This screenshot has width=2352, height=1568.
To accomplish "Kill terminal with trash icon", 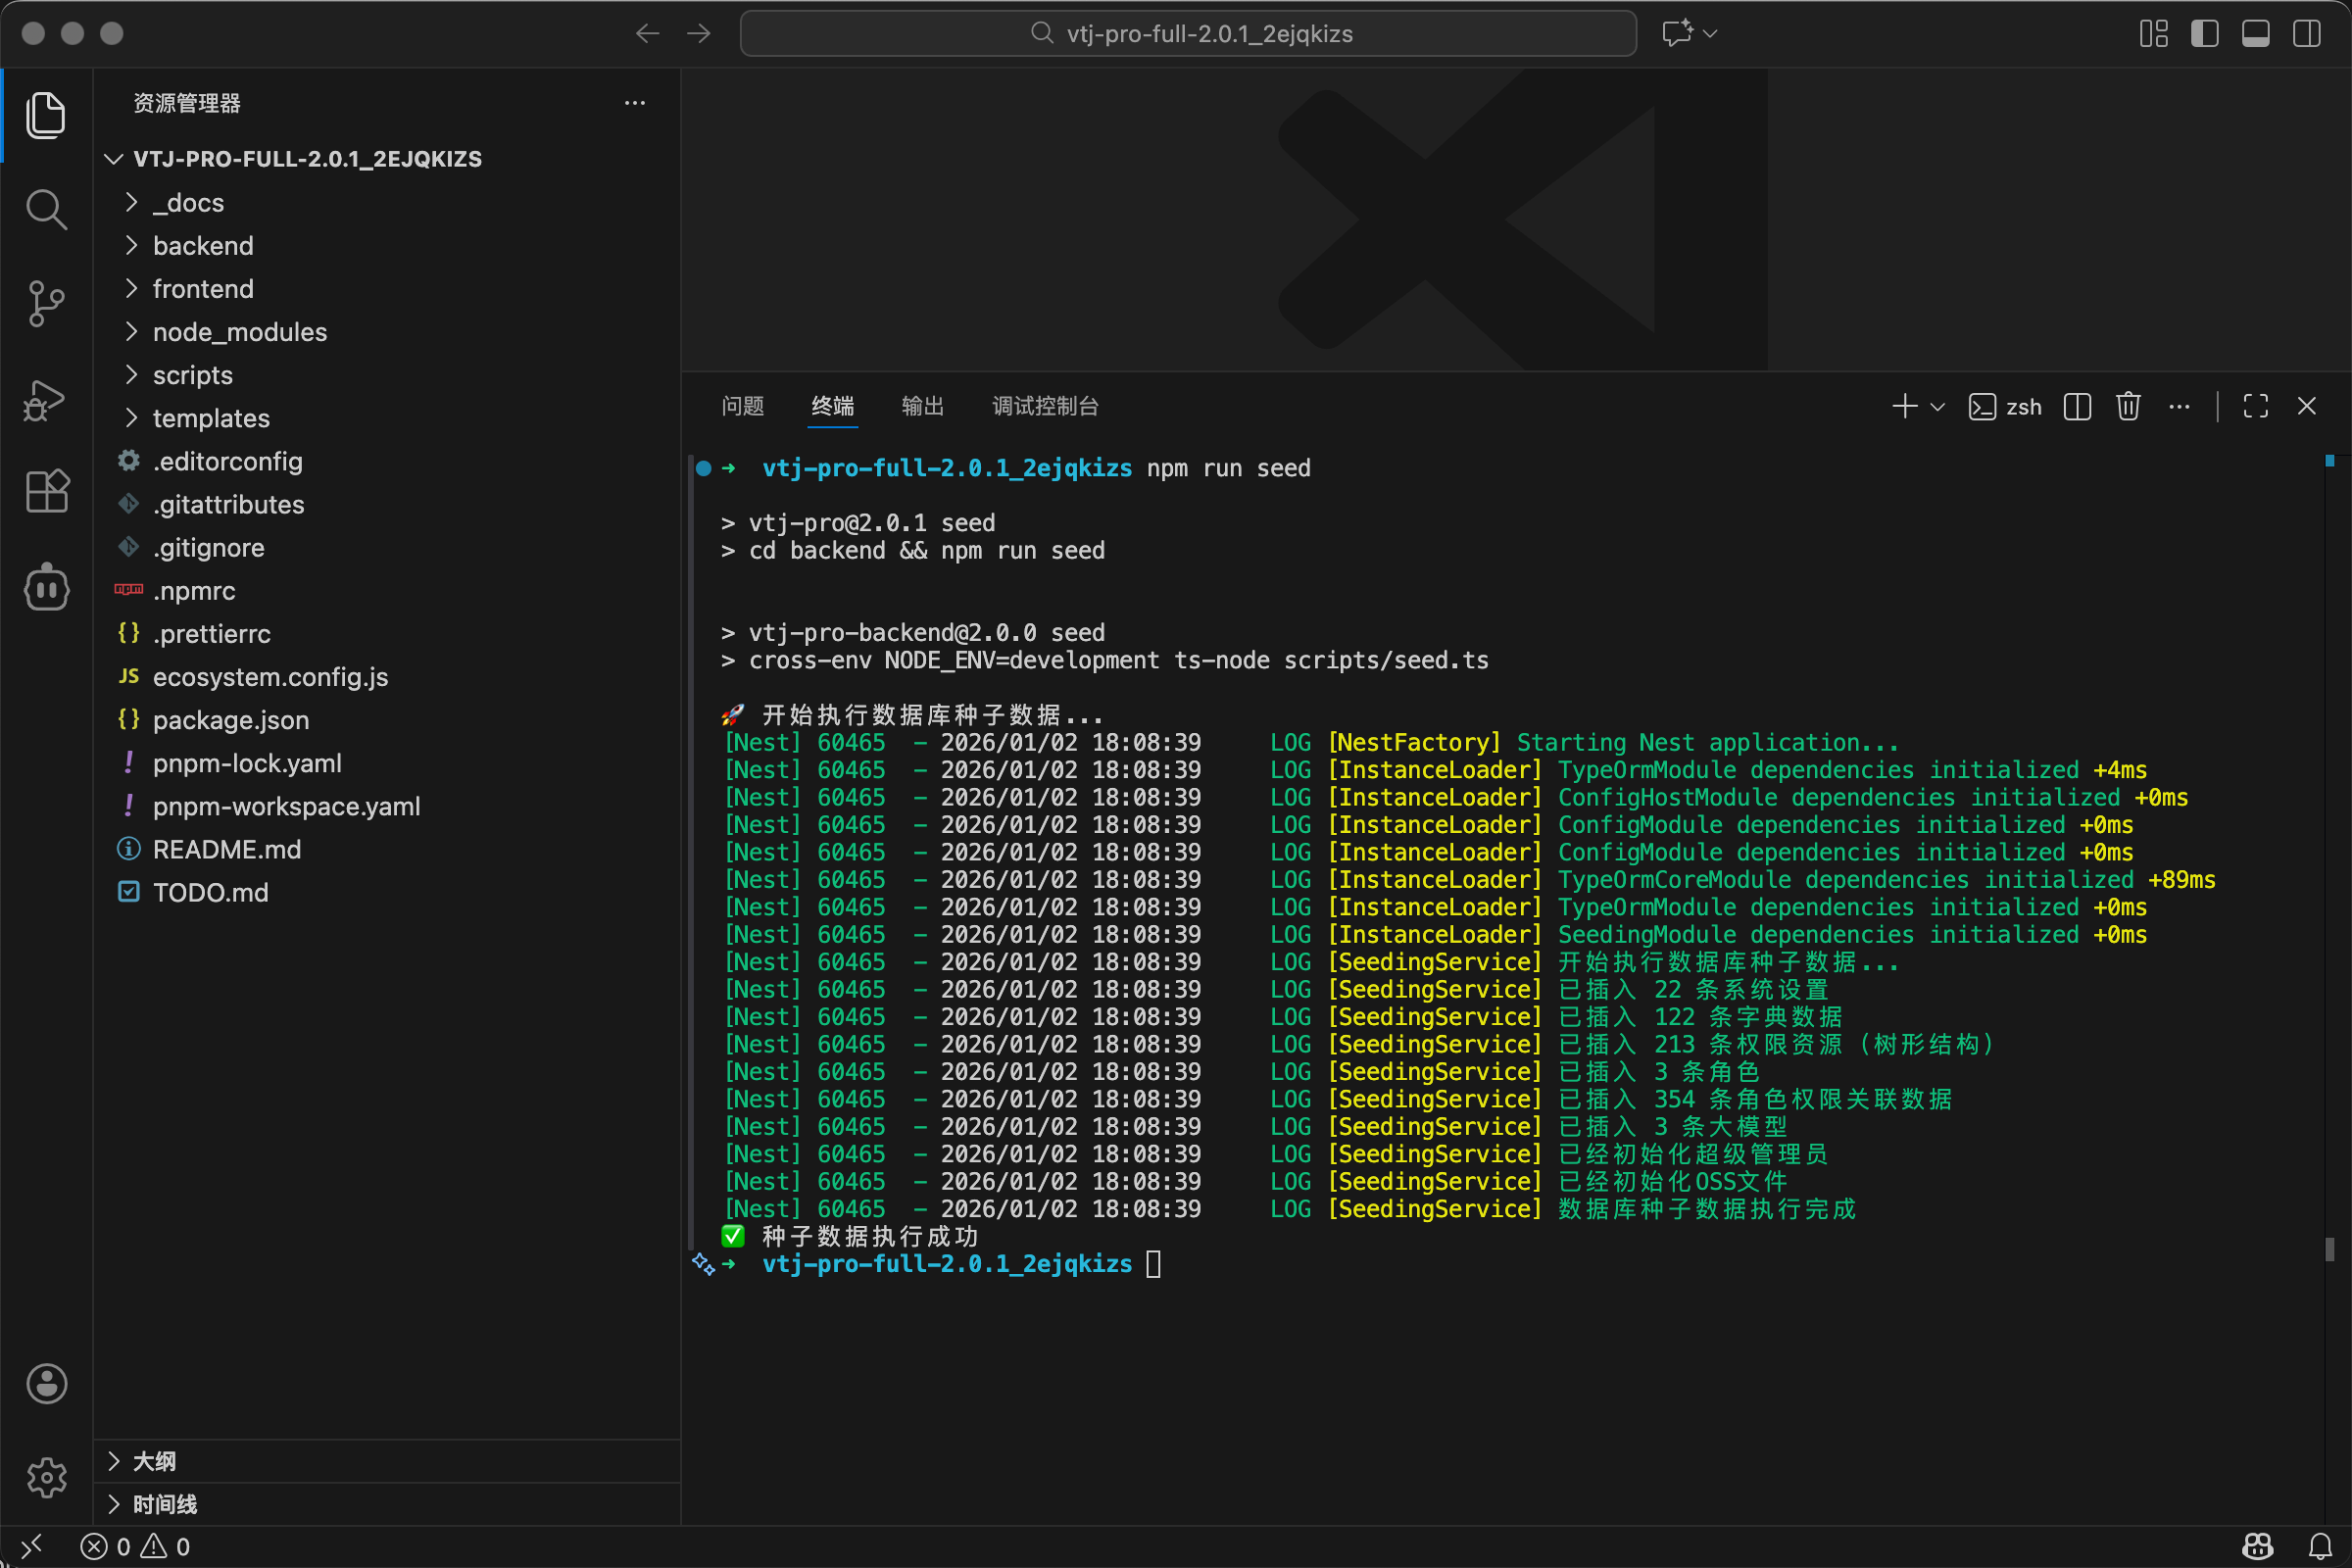I will pos(2128,406).
